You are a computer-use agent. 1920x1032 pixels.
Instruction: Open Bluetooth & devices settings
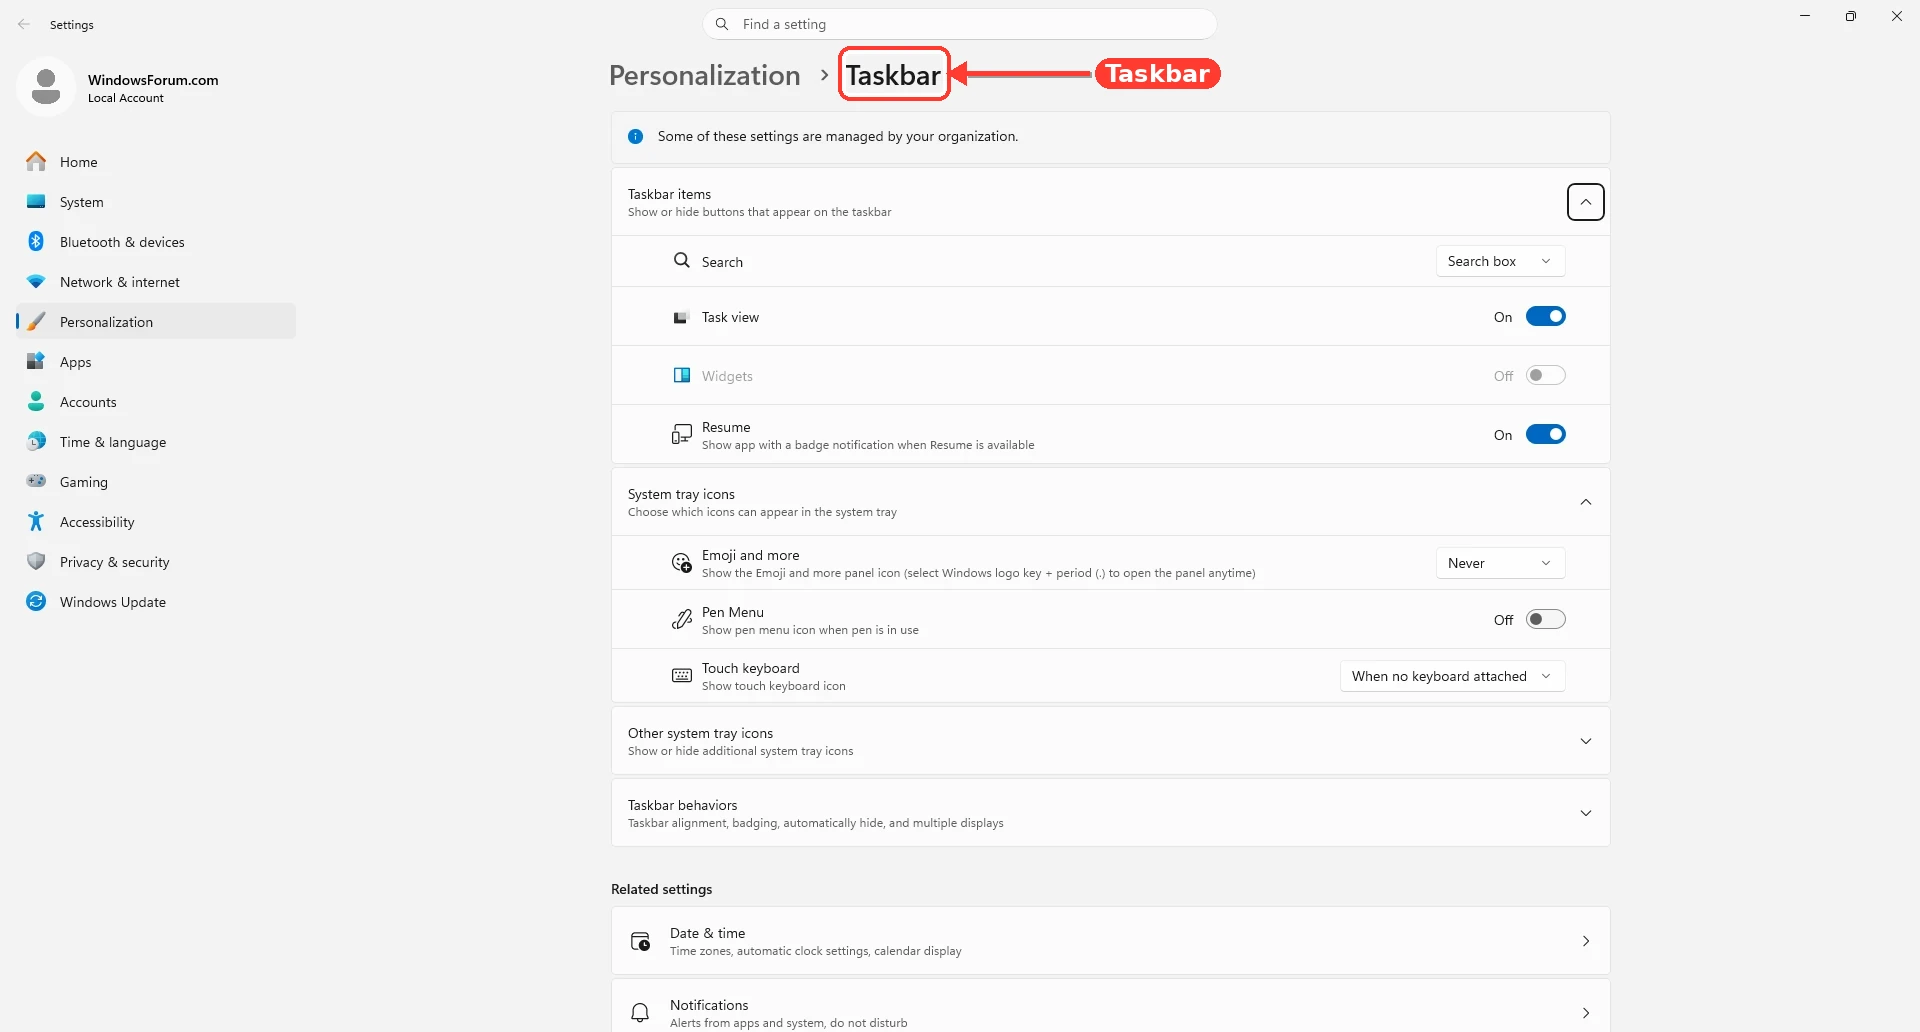click(x=156, y=241)
